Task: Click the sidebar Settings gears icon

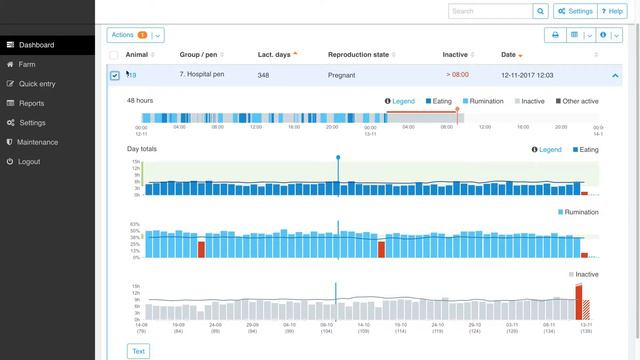Action: [x=10, y=122]
